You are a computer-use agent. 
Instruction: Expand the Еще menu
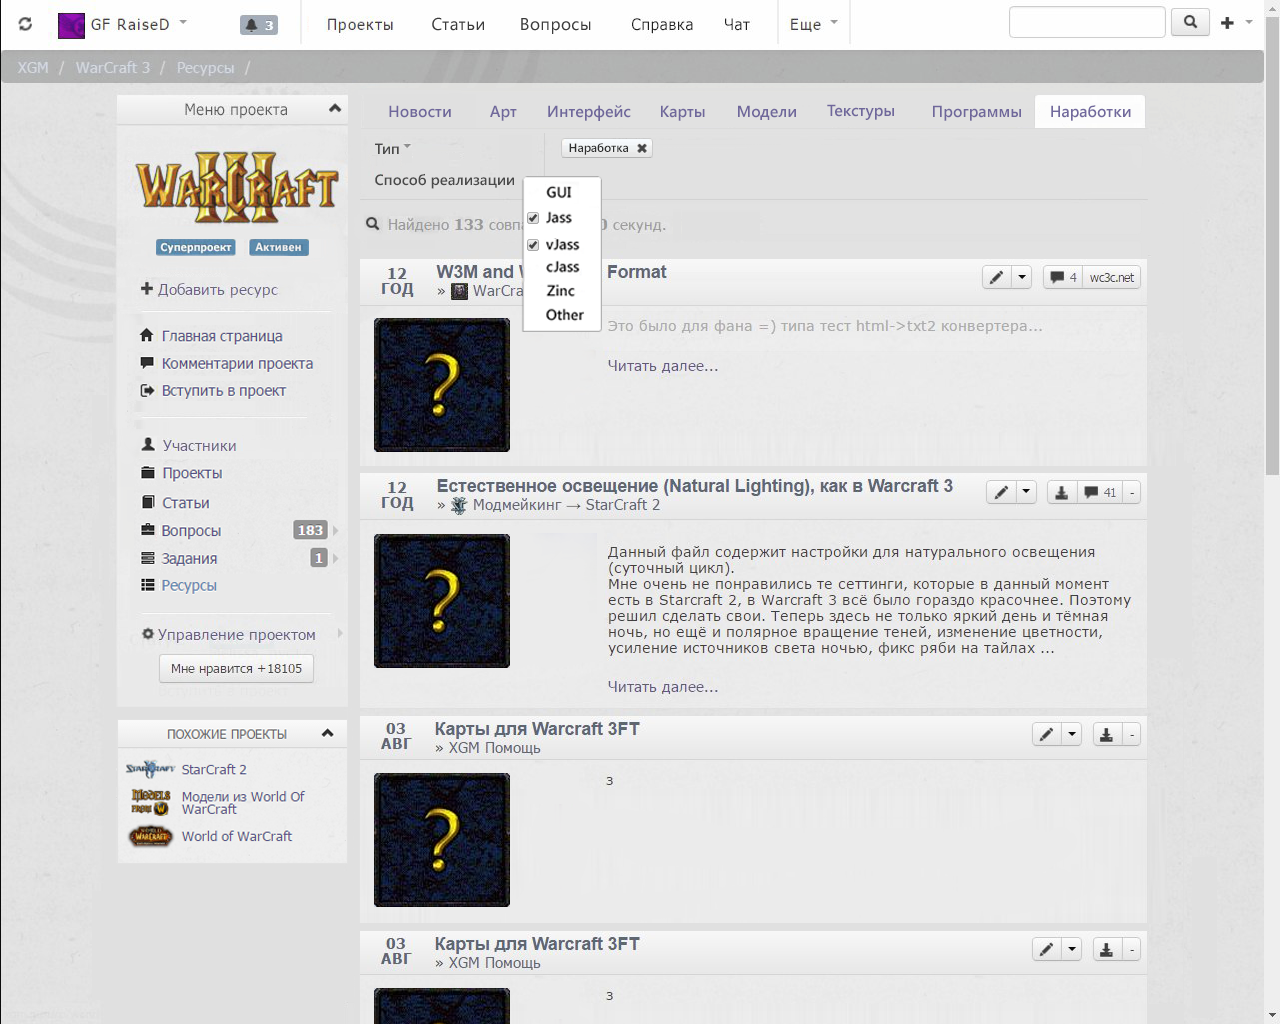[813, 24]
